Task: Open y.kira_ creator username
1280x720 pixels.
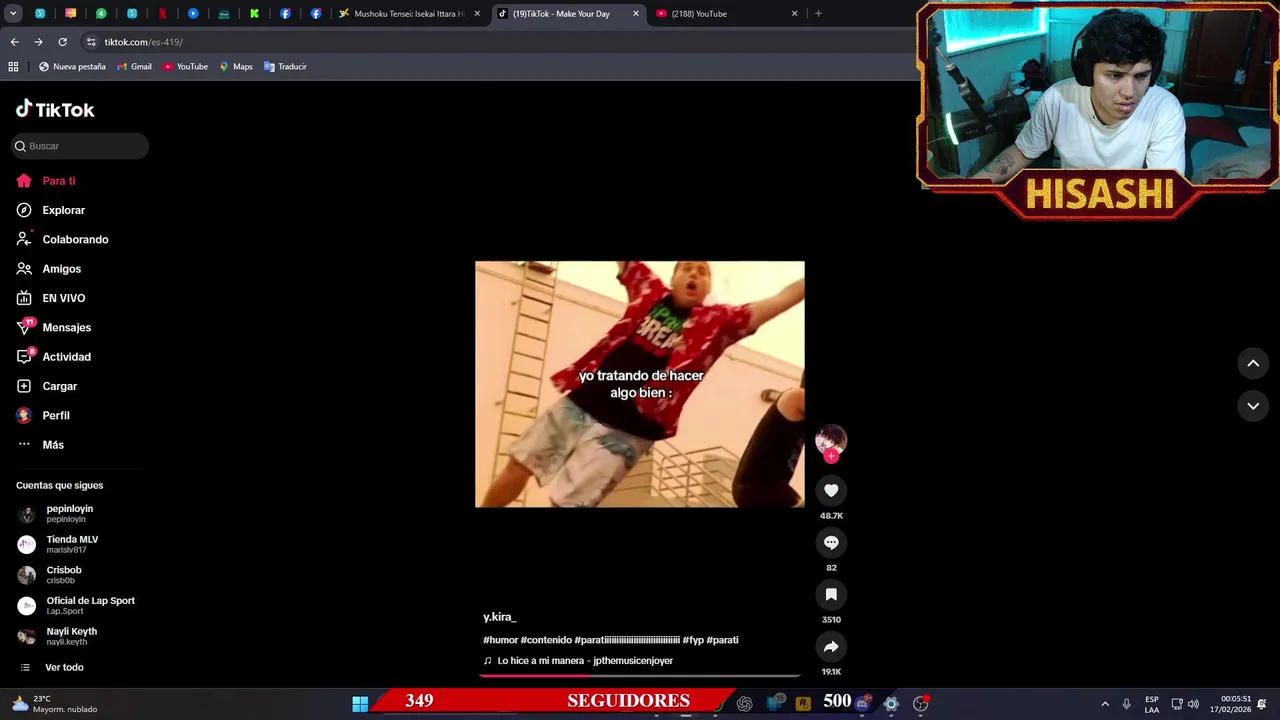Action: pyautogui.click(x=500, y=617)
